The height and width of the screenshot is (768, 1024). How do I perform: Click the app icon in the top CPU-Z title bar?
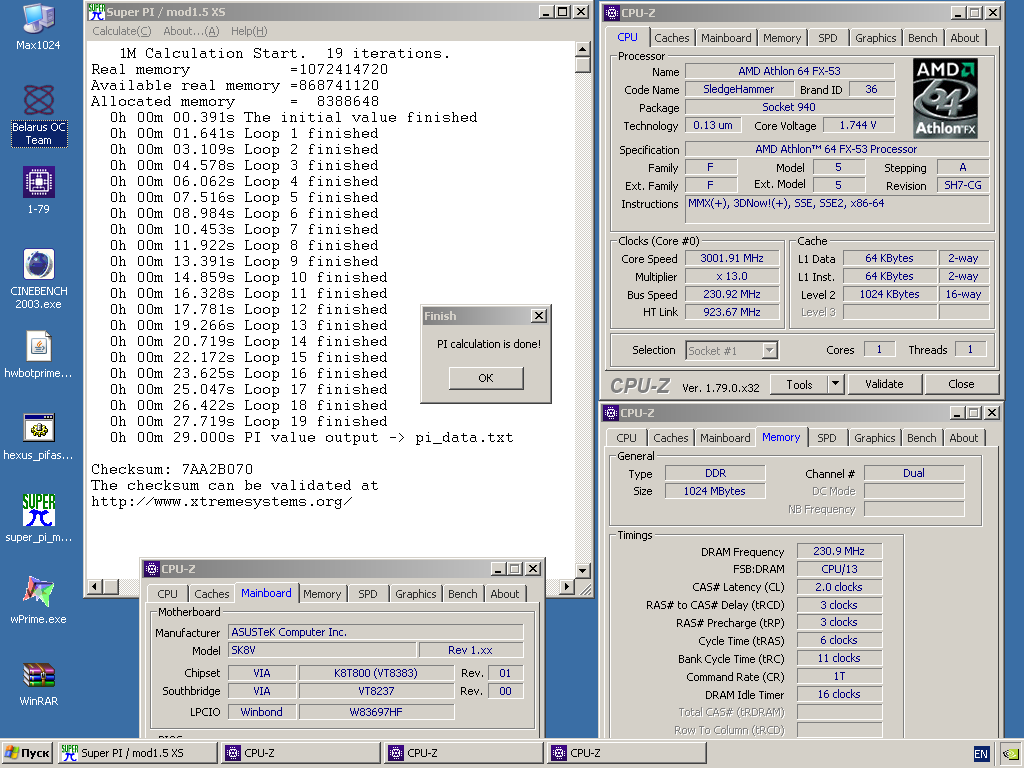(611, 12)
